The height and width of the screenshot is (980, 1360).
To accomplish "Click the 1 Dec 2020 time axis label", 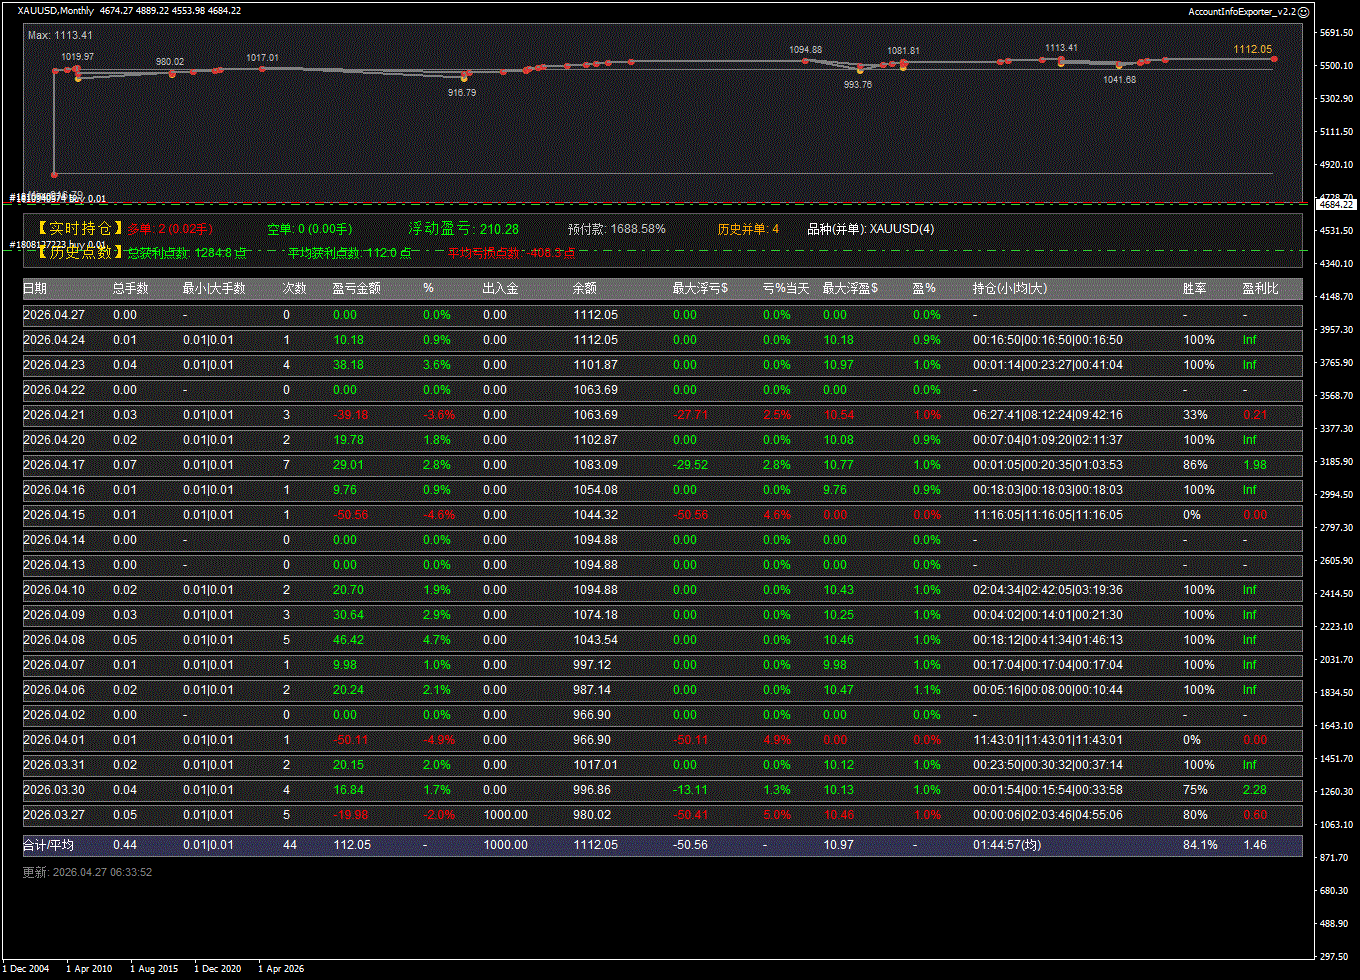I will coord(219,969).
